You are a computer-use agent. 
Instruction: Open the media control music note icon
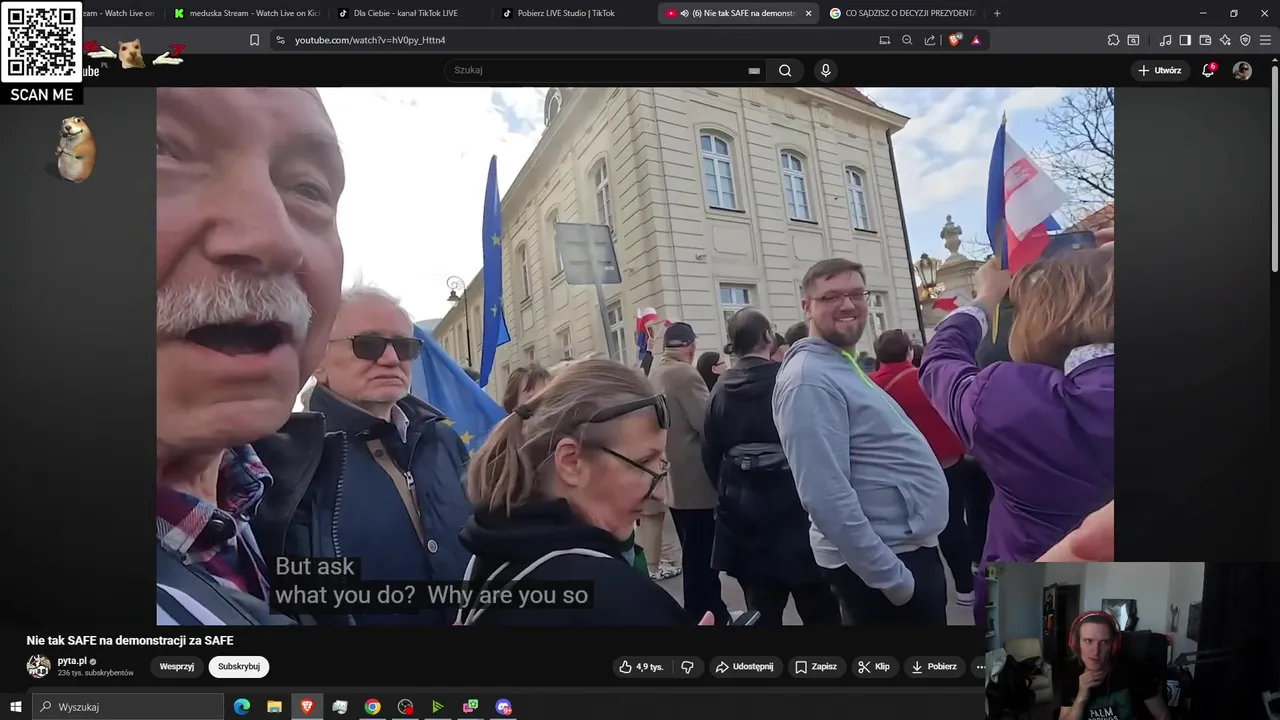click(1165, 40)
